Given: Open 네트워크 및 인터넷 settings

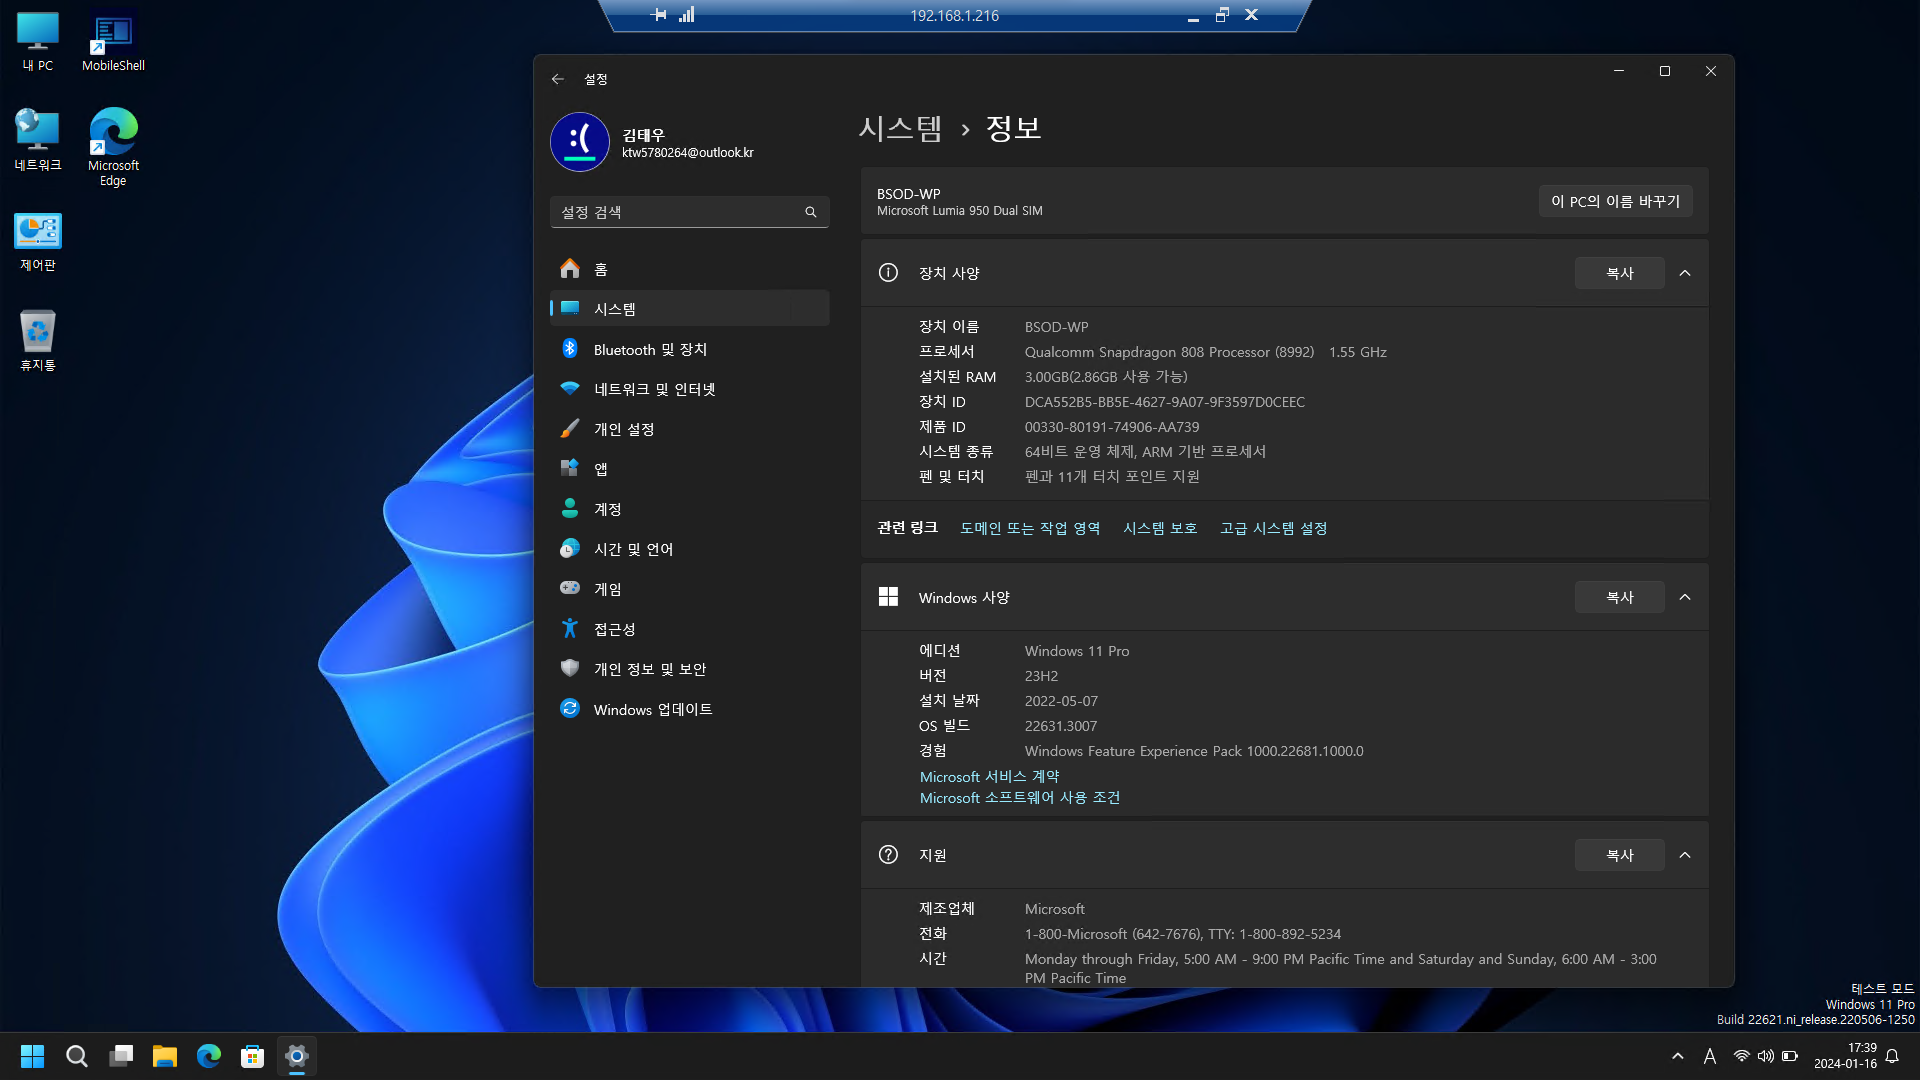Looking at the screenshot, I should [654, 389].
